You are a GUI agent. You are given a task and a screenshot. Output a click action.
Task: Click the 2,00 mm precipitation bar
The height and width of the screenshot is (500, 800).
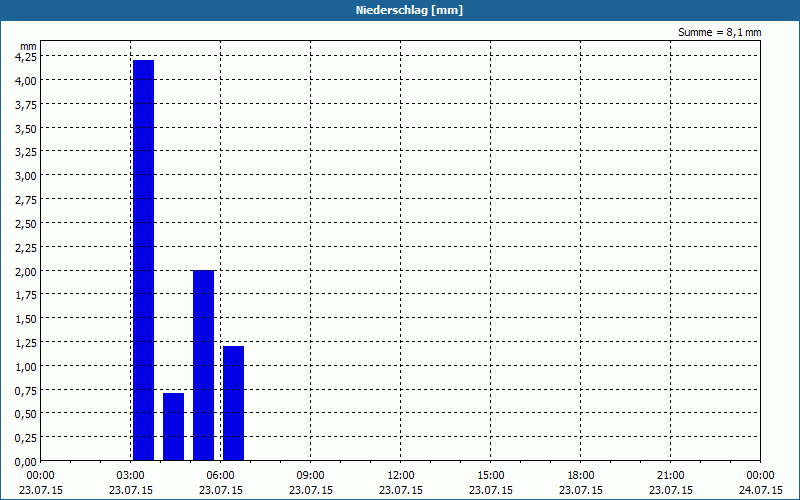point(204,365)
